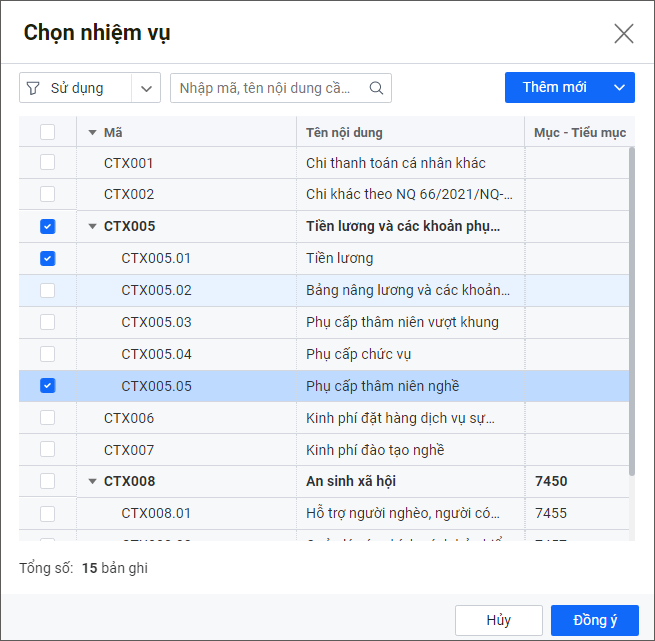This screenshot has height=641, width=655.
Task: Click the Tên nội dung column header
Action: click(409, 132)
